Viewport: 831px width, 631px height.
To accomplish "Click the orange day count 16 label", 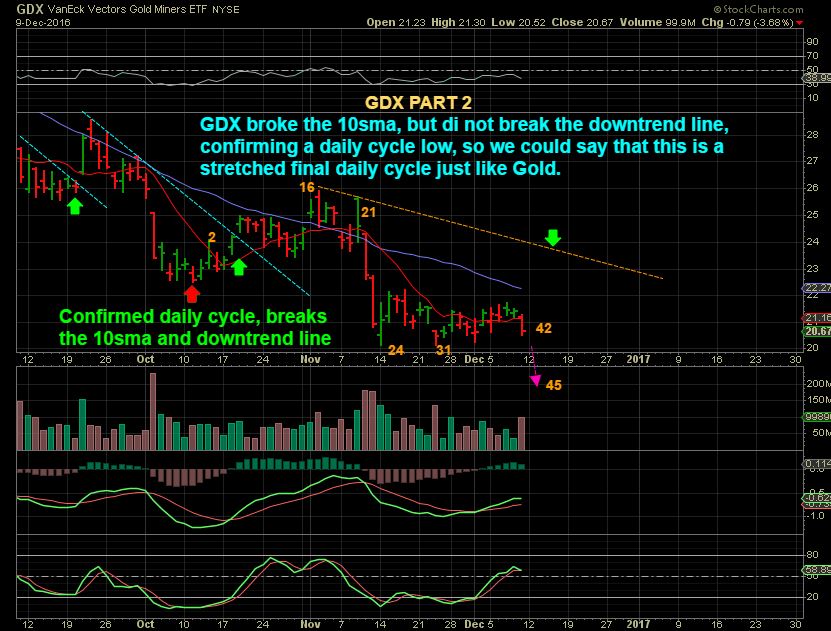I will click(307, 187).
